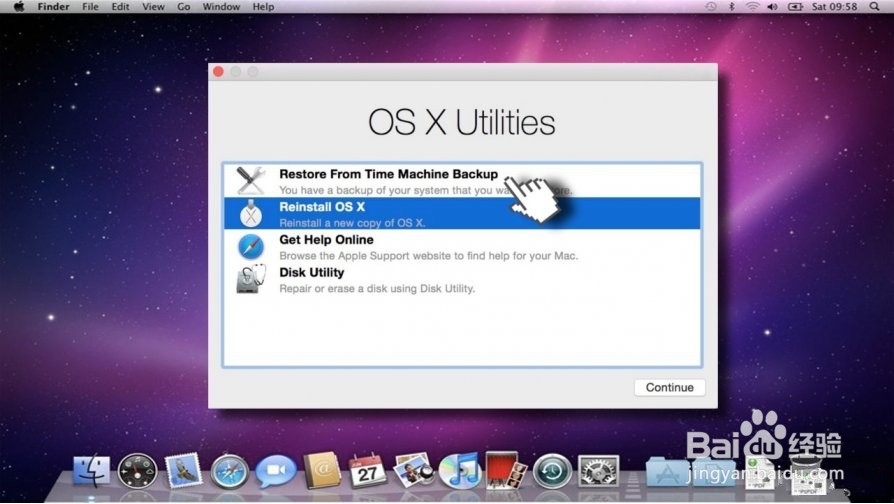Open the Go menu

pos(184,7)
